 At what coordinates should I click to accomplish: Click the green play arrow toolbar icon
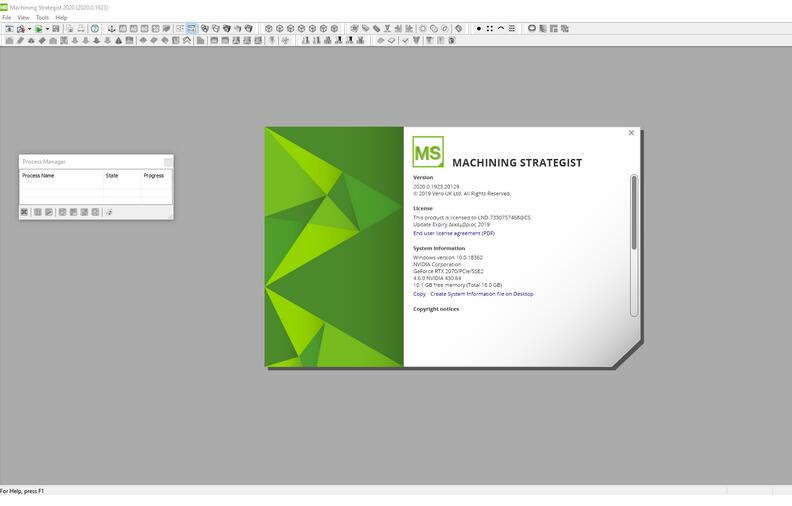(x=38, y=29)
